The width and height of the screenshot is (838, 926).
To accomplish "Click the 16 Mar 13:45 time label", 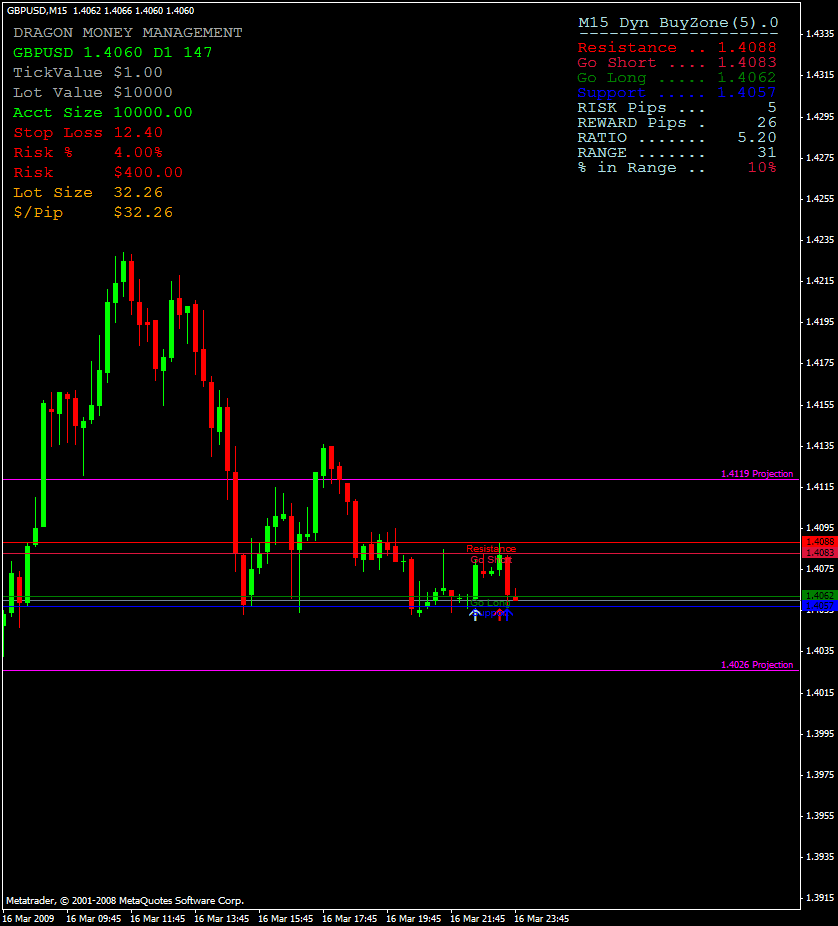I will coord(221,918).
